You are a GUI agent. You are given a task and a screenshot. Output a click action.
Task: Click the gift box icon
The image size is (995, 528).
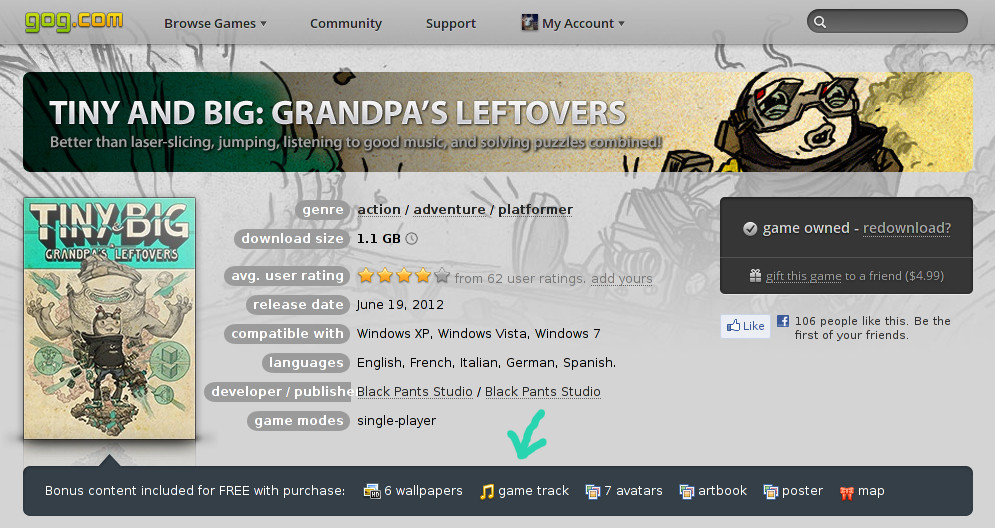pos(755,275)
